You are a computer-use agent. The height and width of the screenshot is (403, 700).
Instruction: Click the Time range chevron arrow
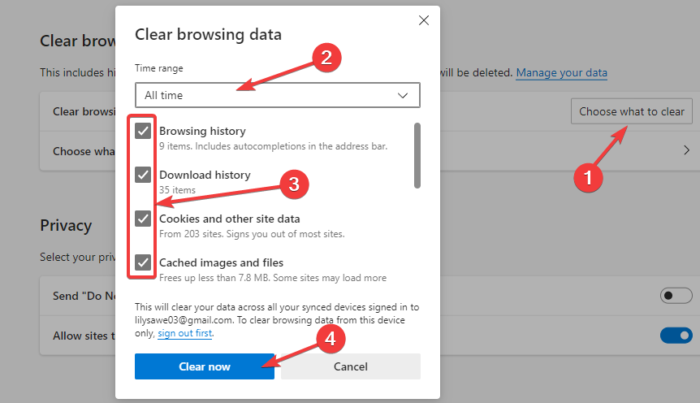coord(403,95)
